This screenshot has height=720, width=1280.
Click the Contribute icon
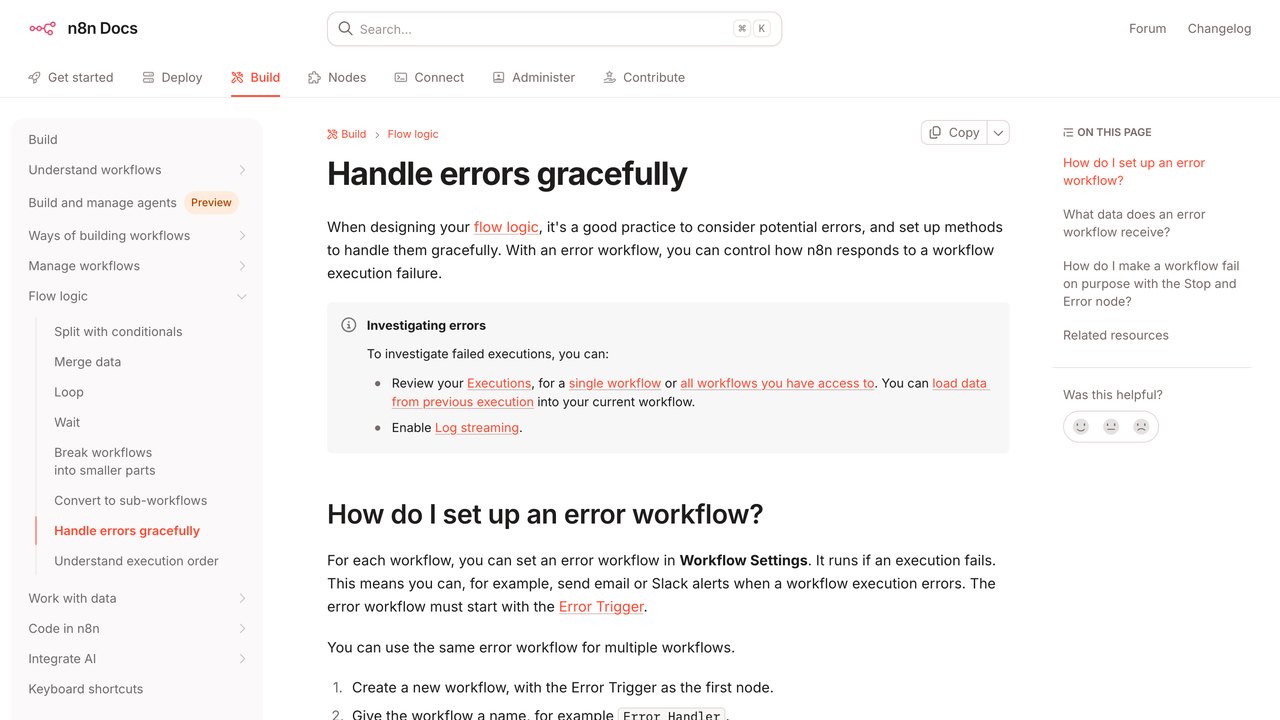tap(610, 77)
